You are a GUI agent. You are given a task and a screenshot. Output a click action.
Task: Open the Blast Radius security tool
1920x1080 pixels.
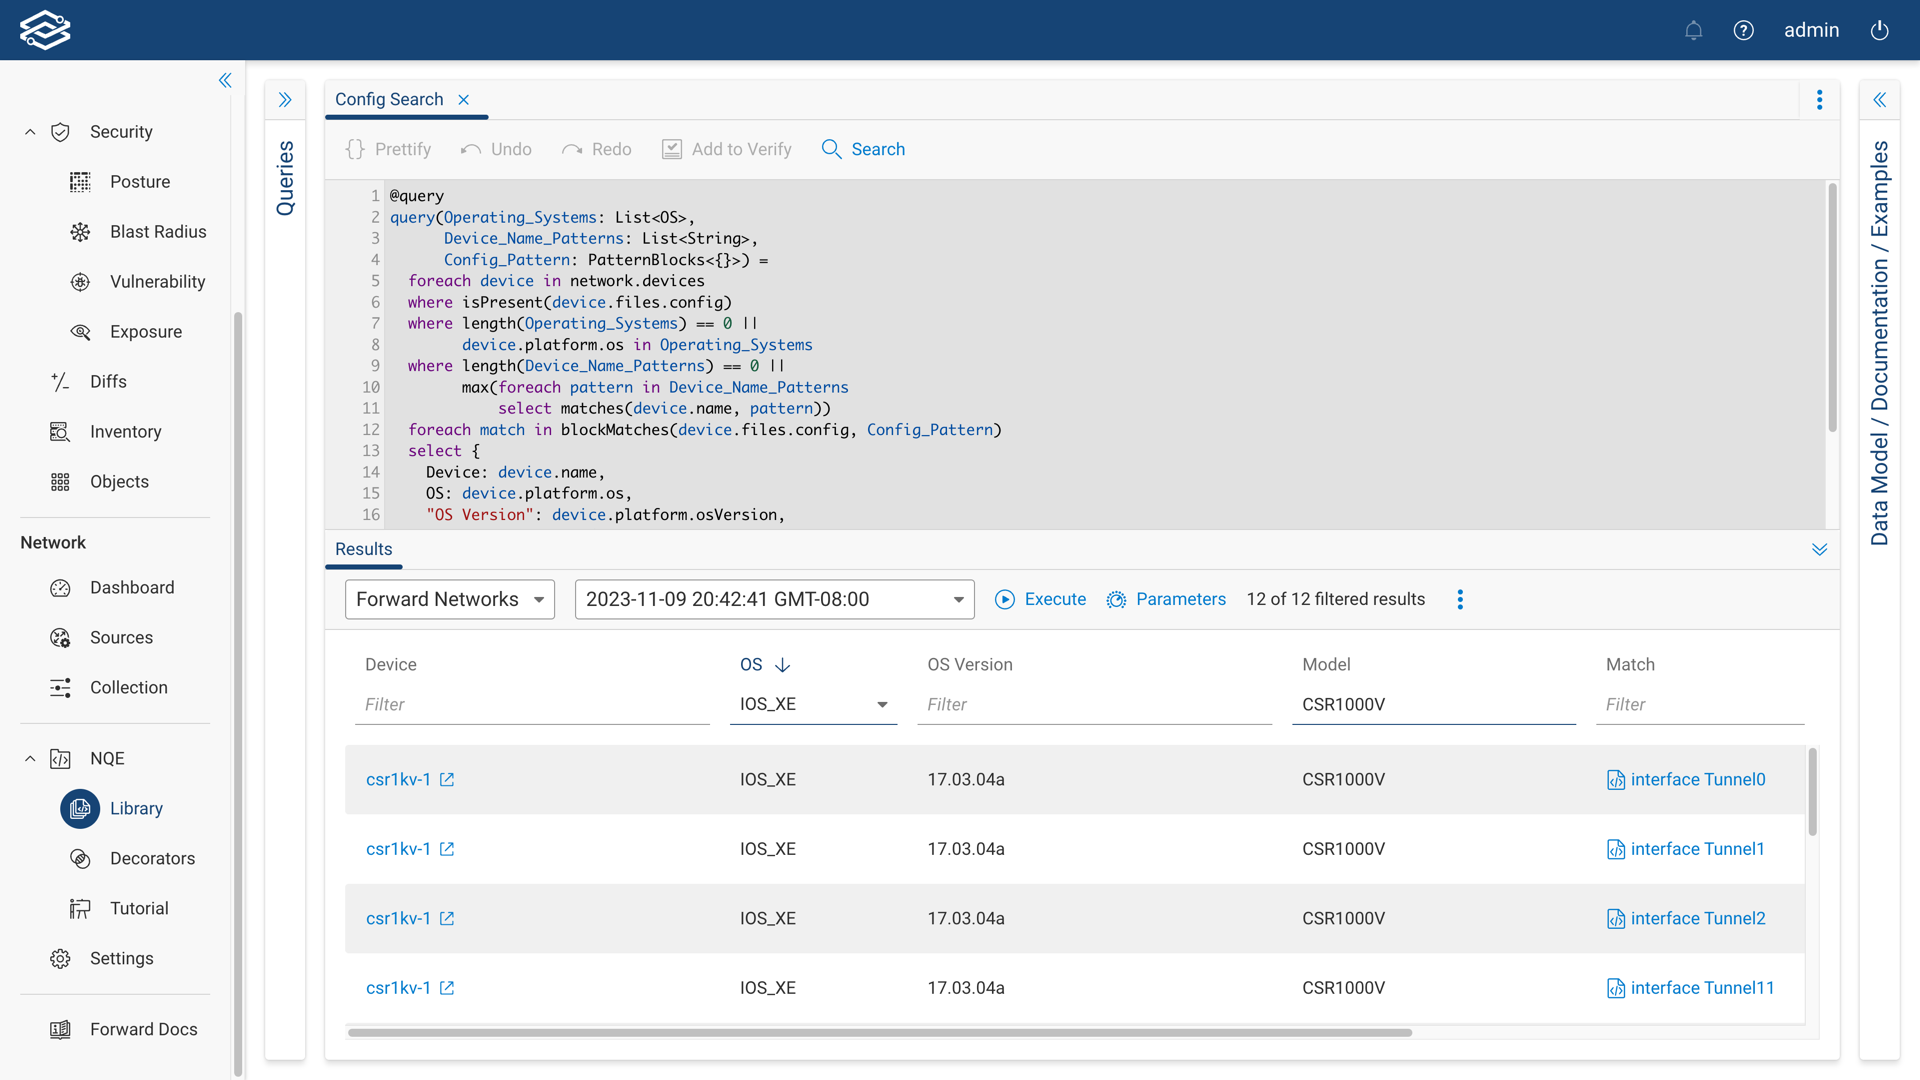(80, 231)
